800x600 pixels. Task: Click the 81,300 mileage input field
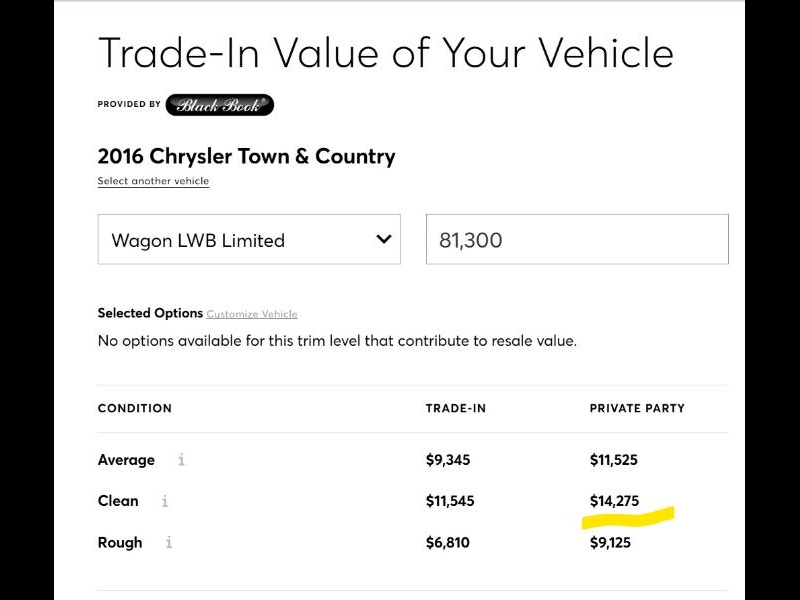577,240
